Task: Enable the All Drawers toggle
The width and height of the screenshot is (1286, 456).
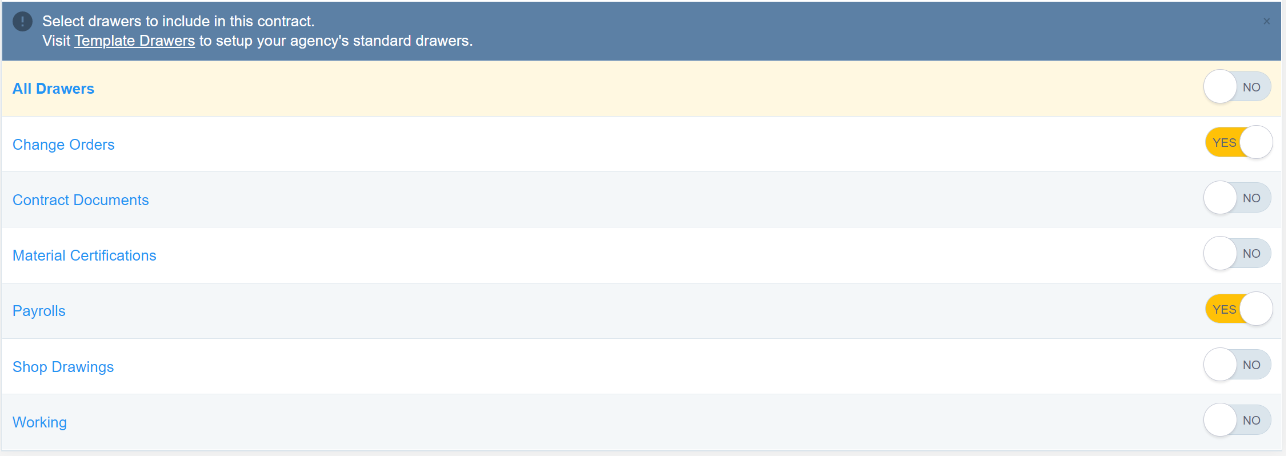Action: tap(1237, 88)
